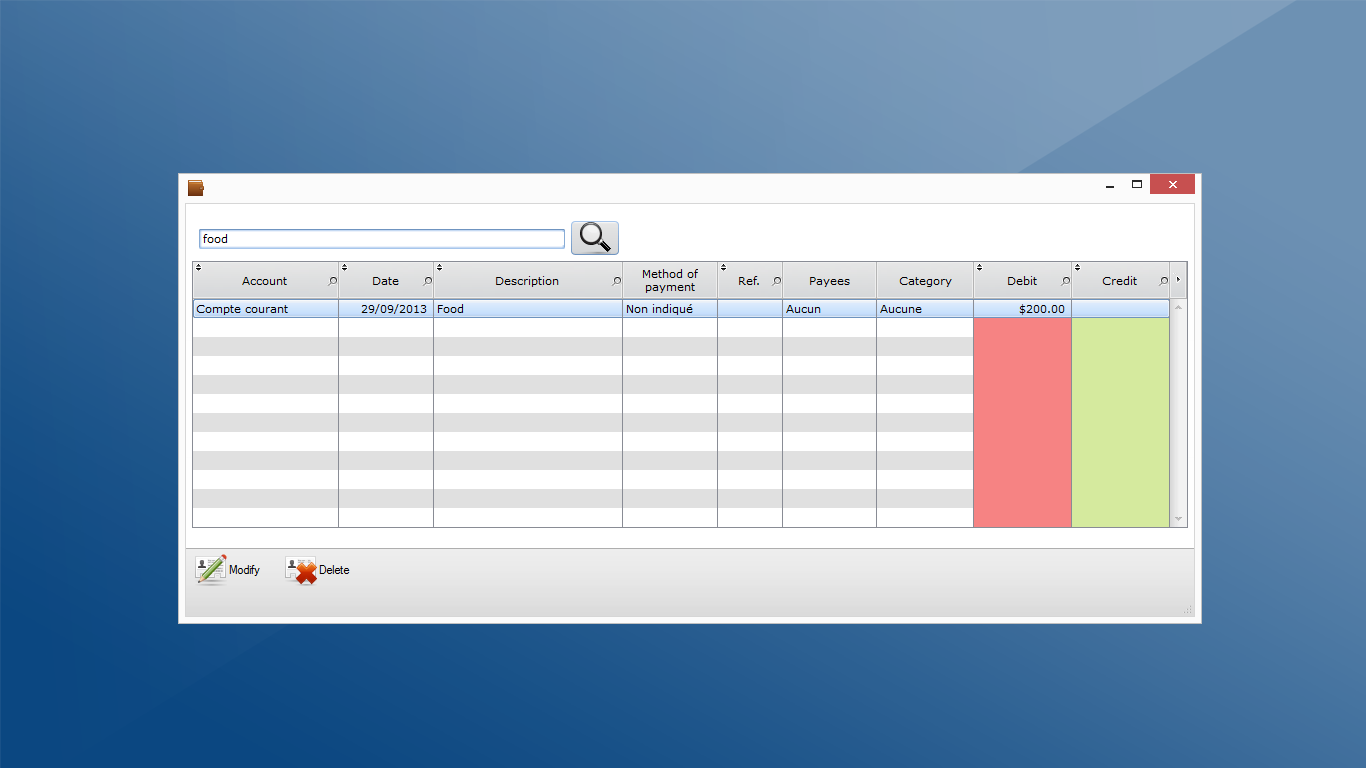The height and width of the screenshot is (768, 1366).
Task: Toggle sort arrows on Description column
Action: (439, 267)
